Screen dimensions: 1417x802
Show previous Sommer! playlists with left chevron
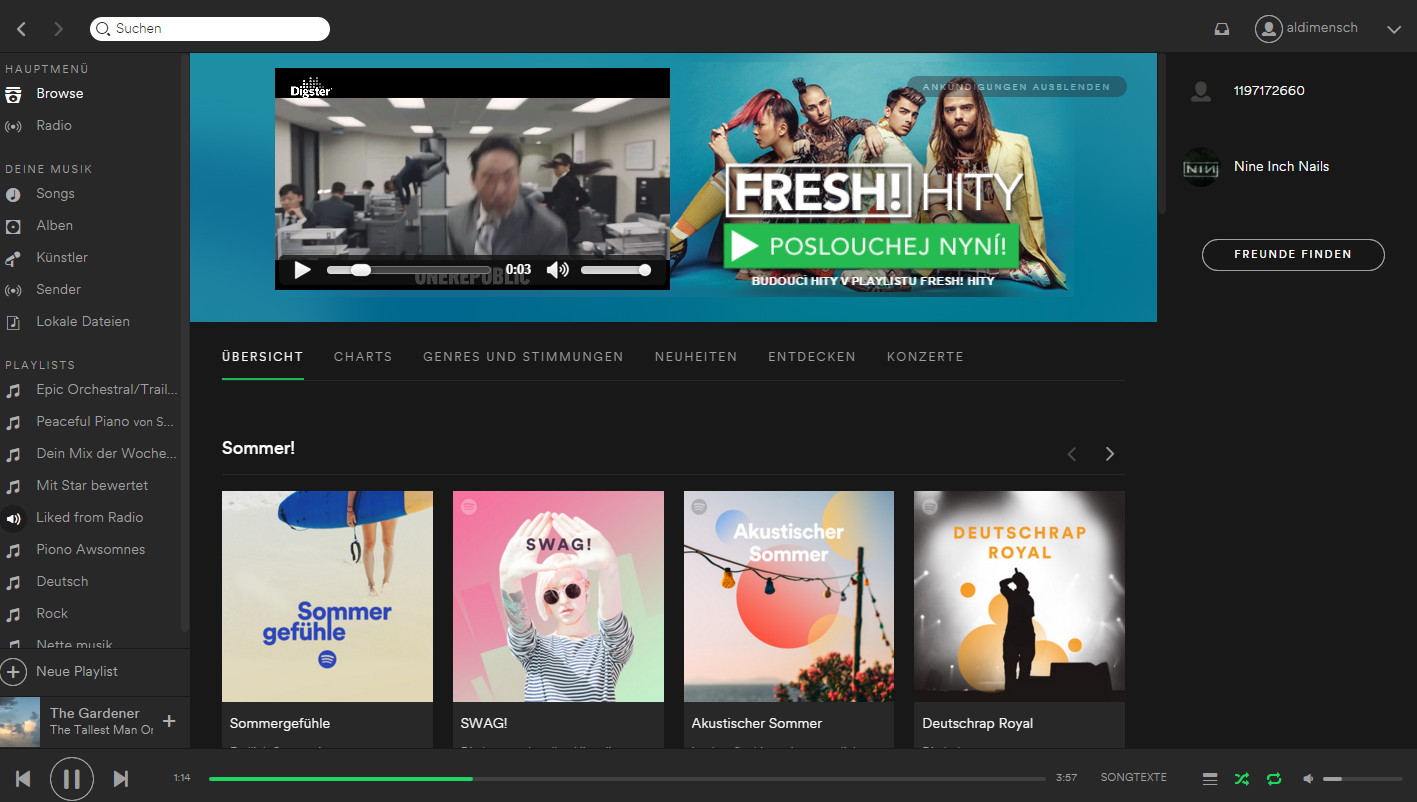tap(1072, 454)
